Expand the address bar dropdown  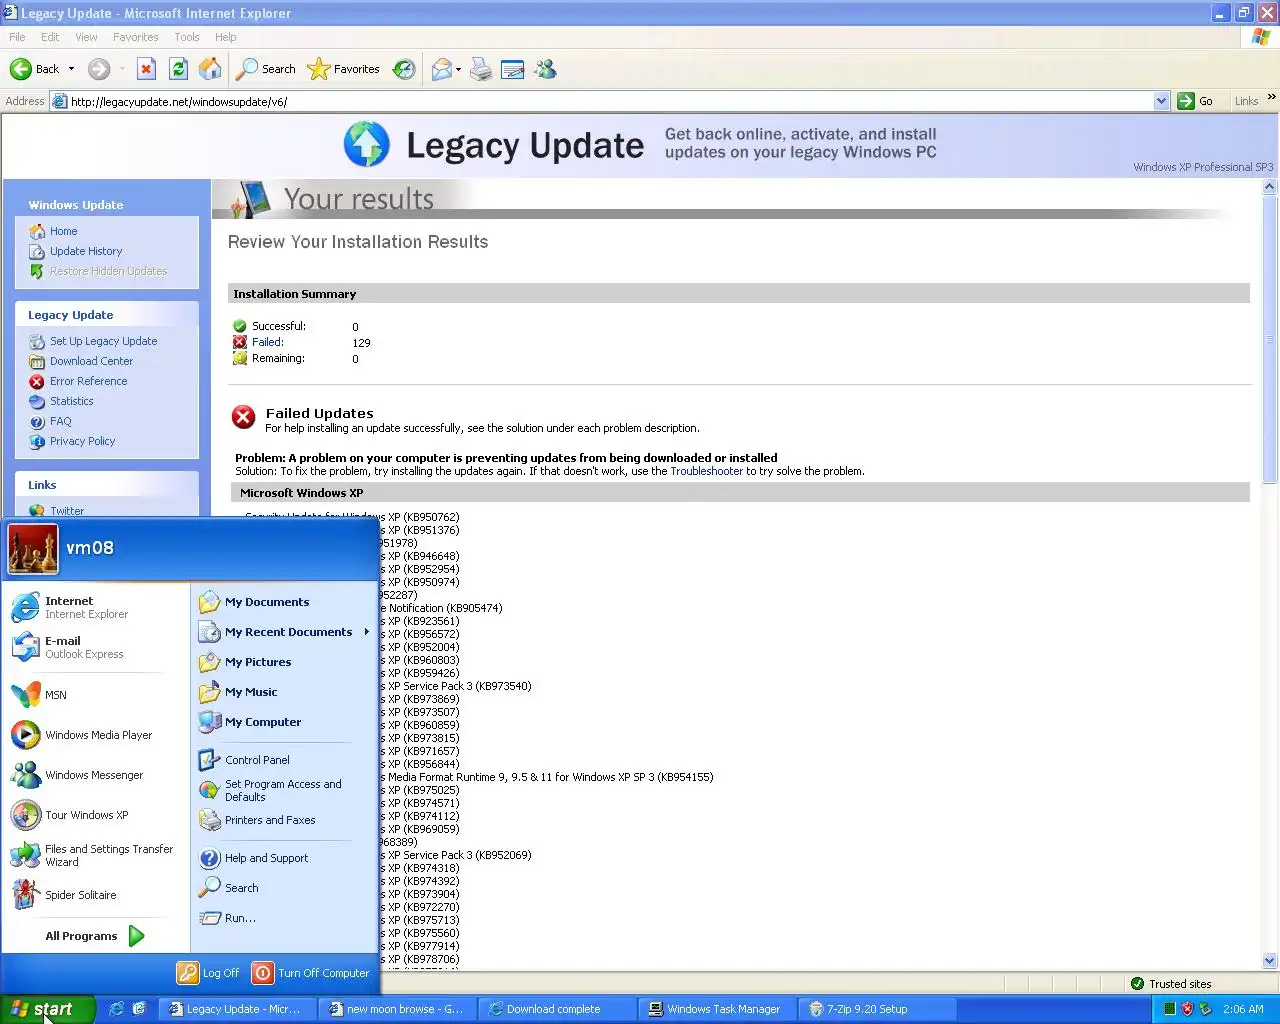(x=1161, y=101)
